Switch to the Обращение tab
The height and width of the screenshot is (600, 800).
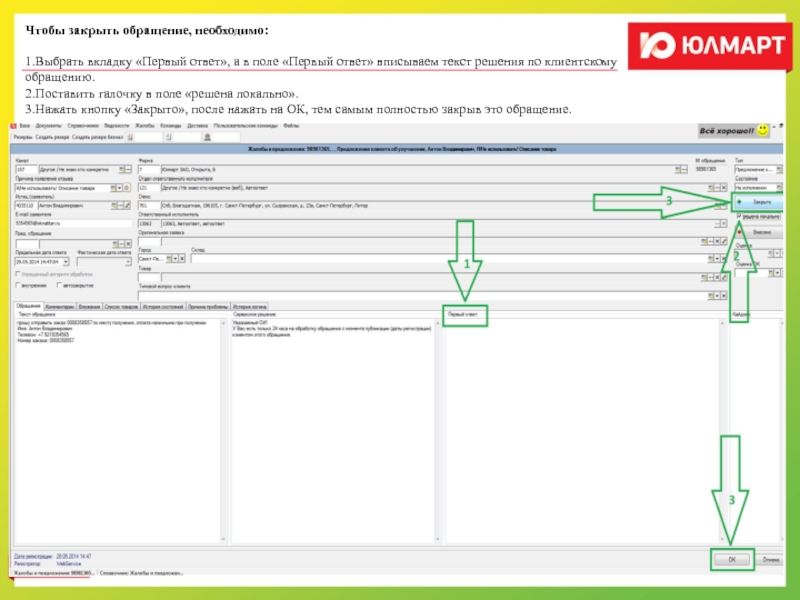pyautogui.click(x=29, y=306)
